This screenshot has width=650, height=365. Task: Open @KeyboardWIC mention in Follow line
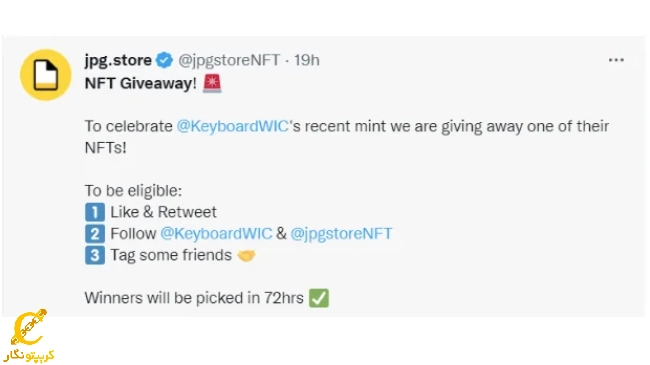coord(216,234)
